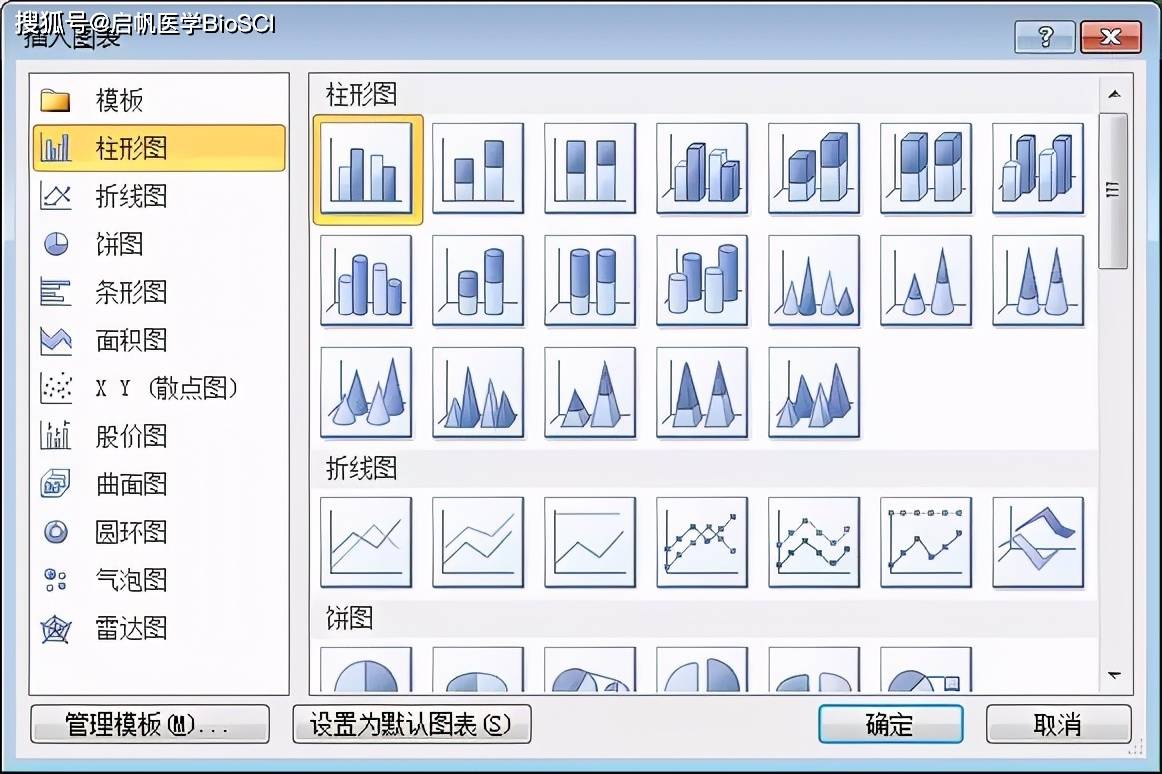The width and height of the screenshot is (1162, 774).
Task: Choose the stacked column chart icon
Action: coord(478,169)
